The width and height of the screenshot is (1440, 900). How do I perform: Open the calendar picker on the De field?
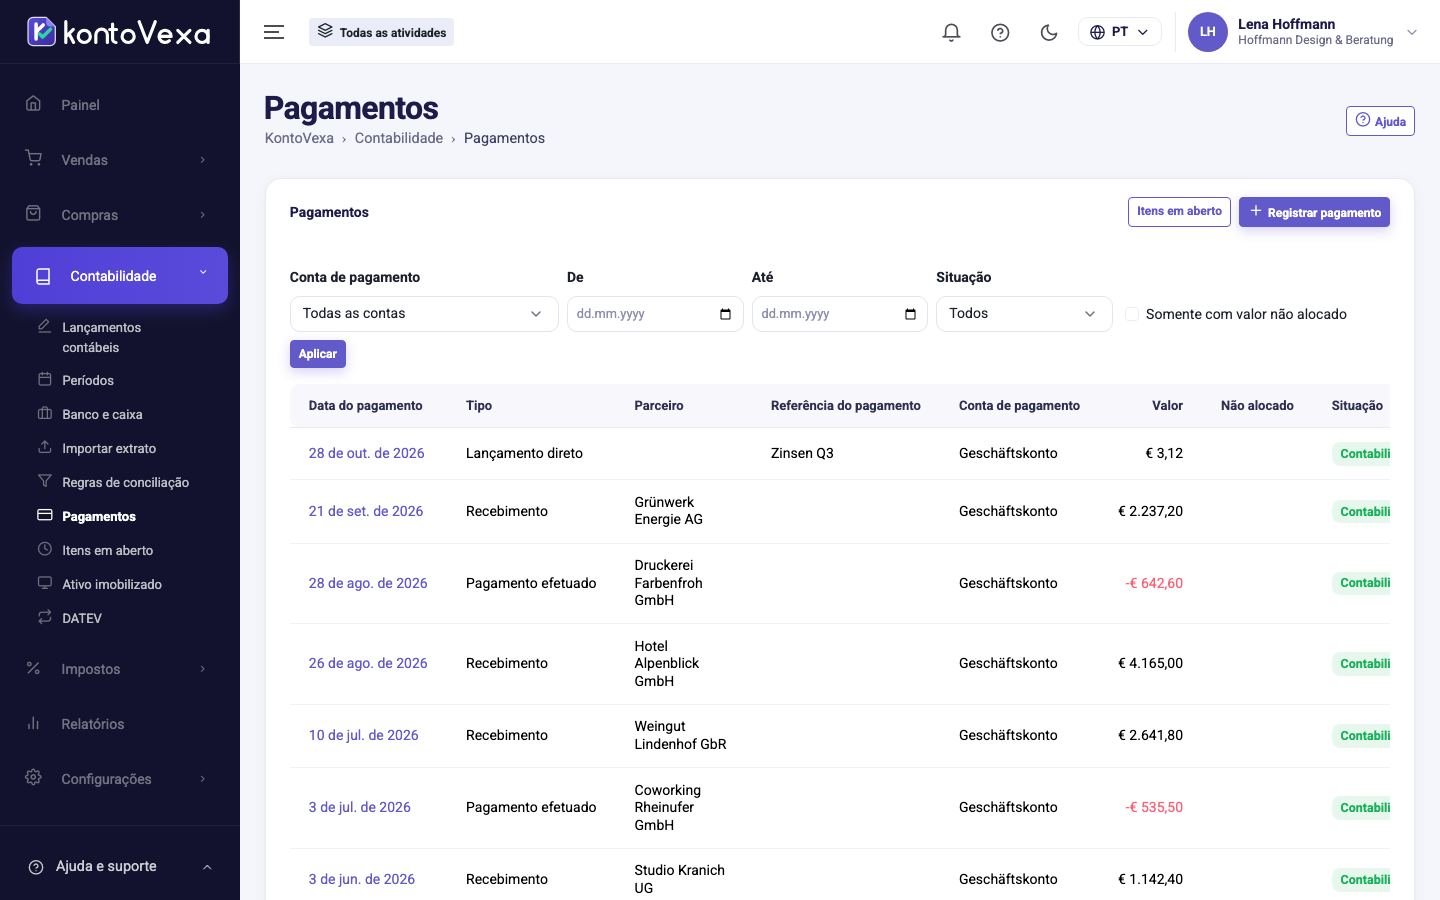[726, 314]
